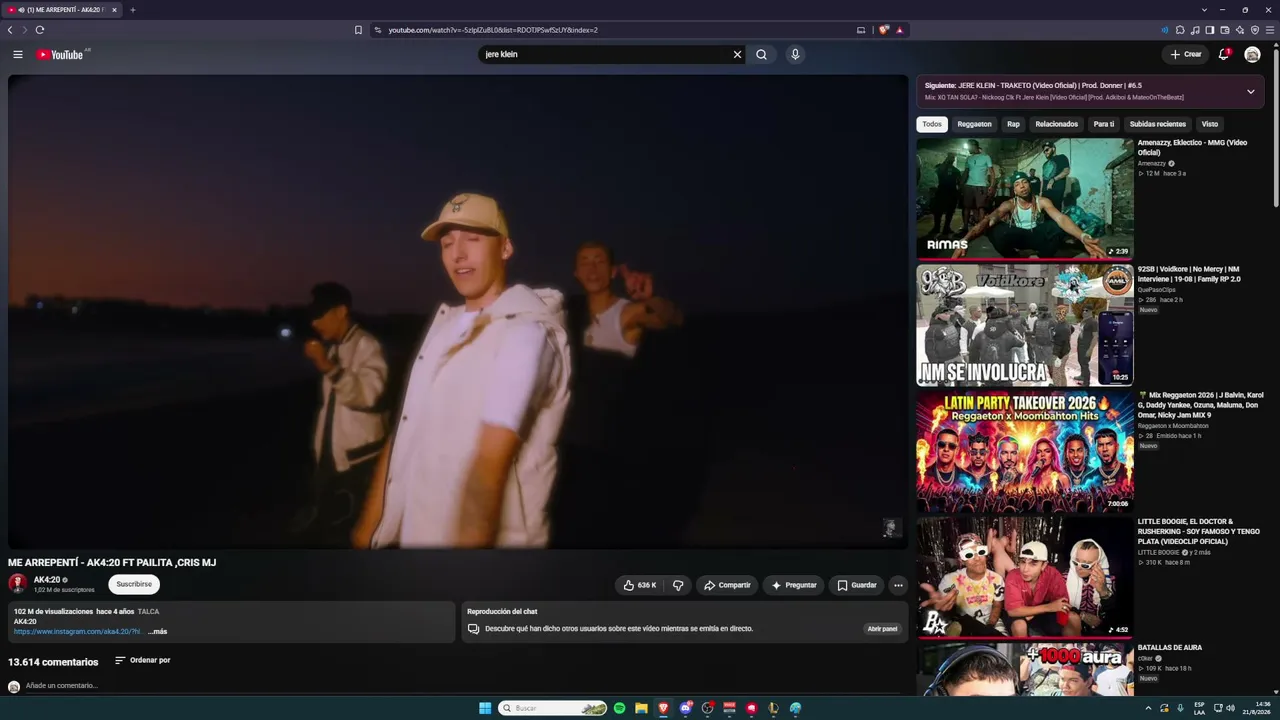The height and width of the screenshot is (720, 1280).
Task: Open File Explorer from the taskbar
Action: tap(641, 708)
